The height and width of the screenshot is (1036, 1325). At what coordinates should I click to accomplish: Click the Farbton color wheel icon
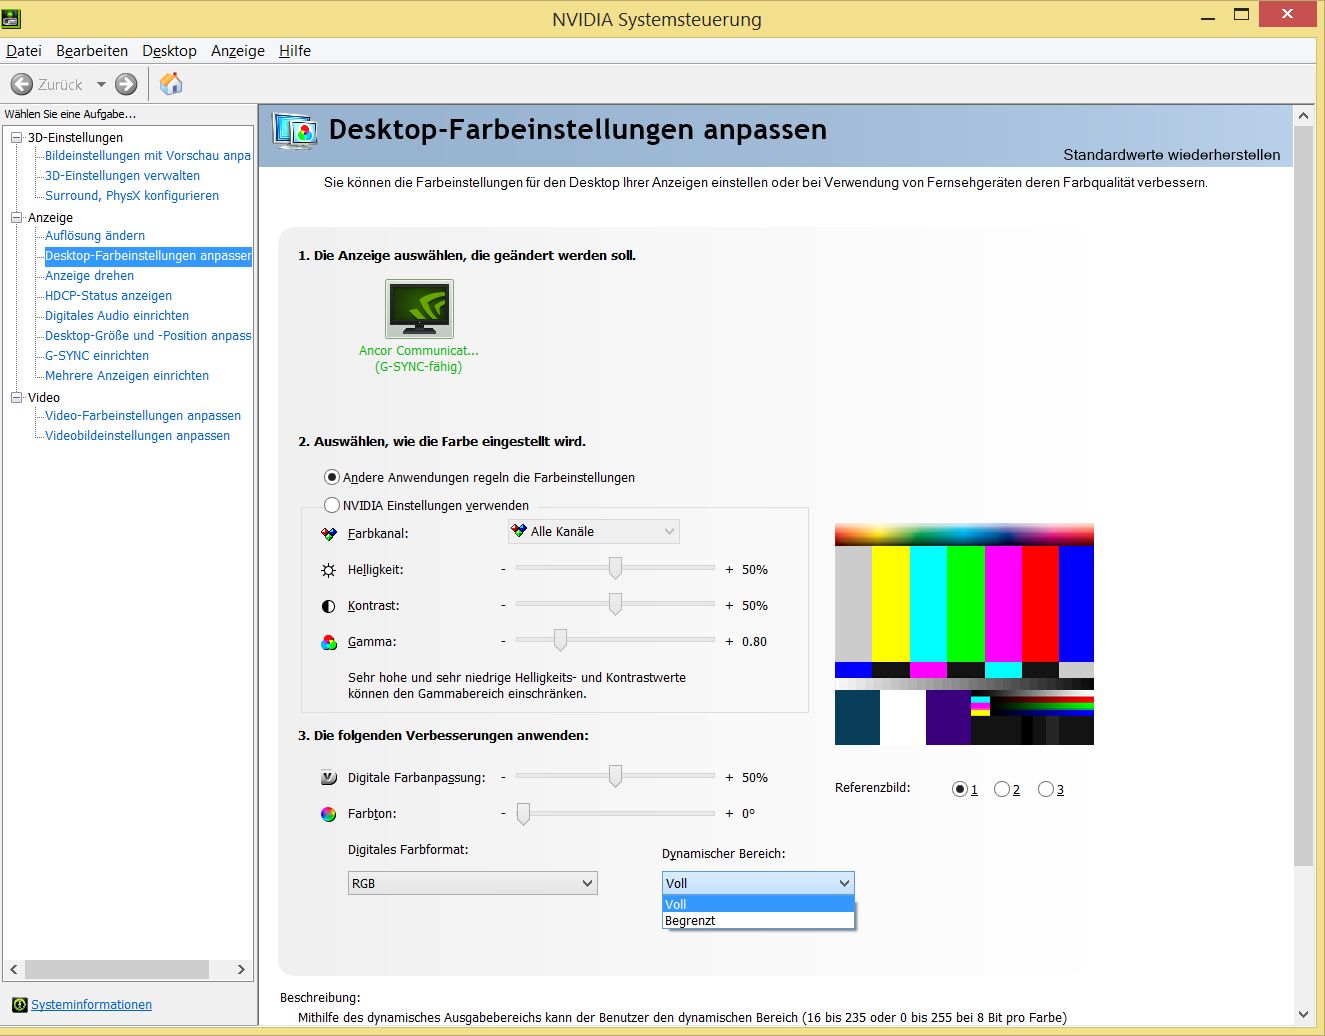click(x=328, y=814)
